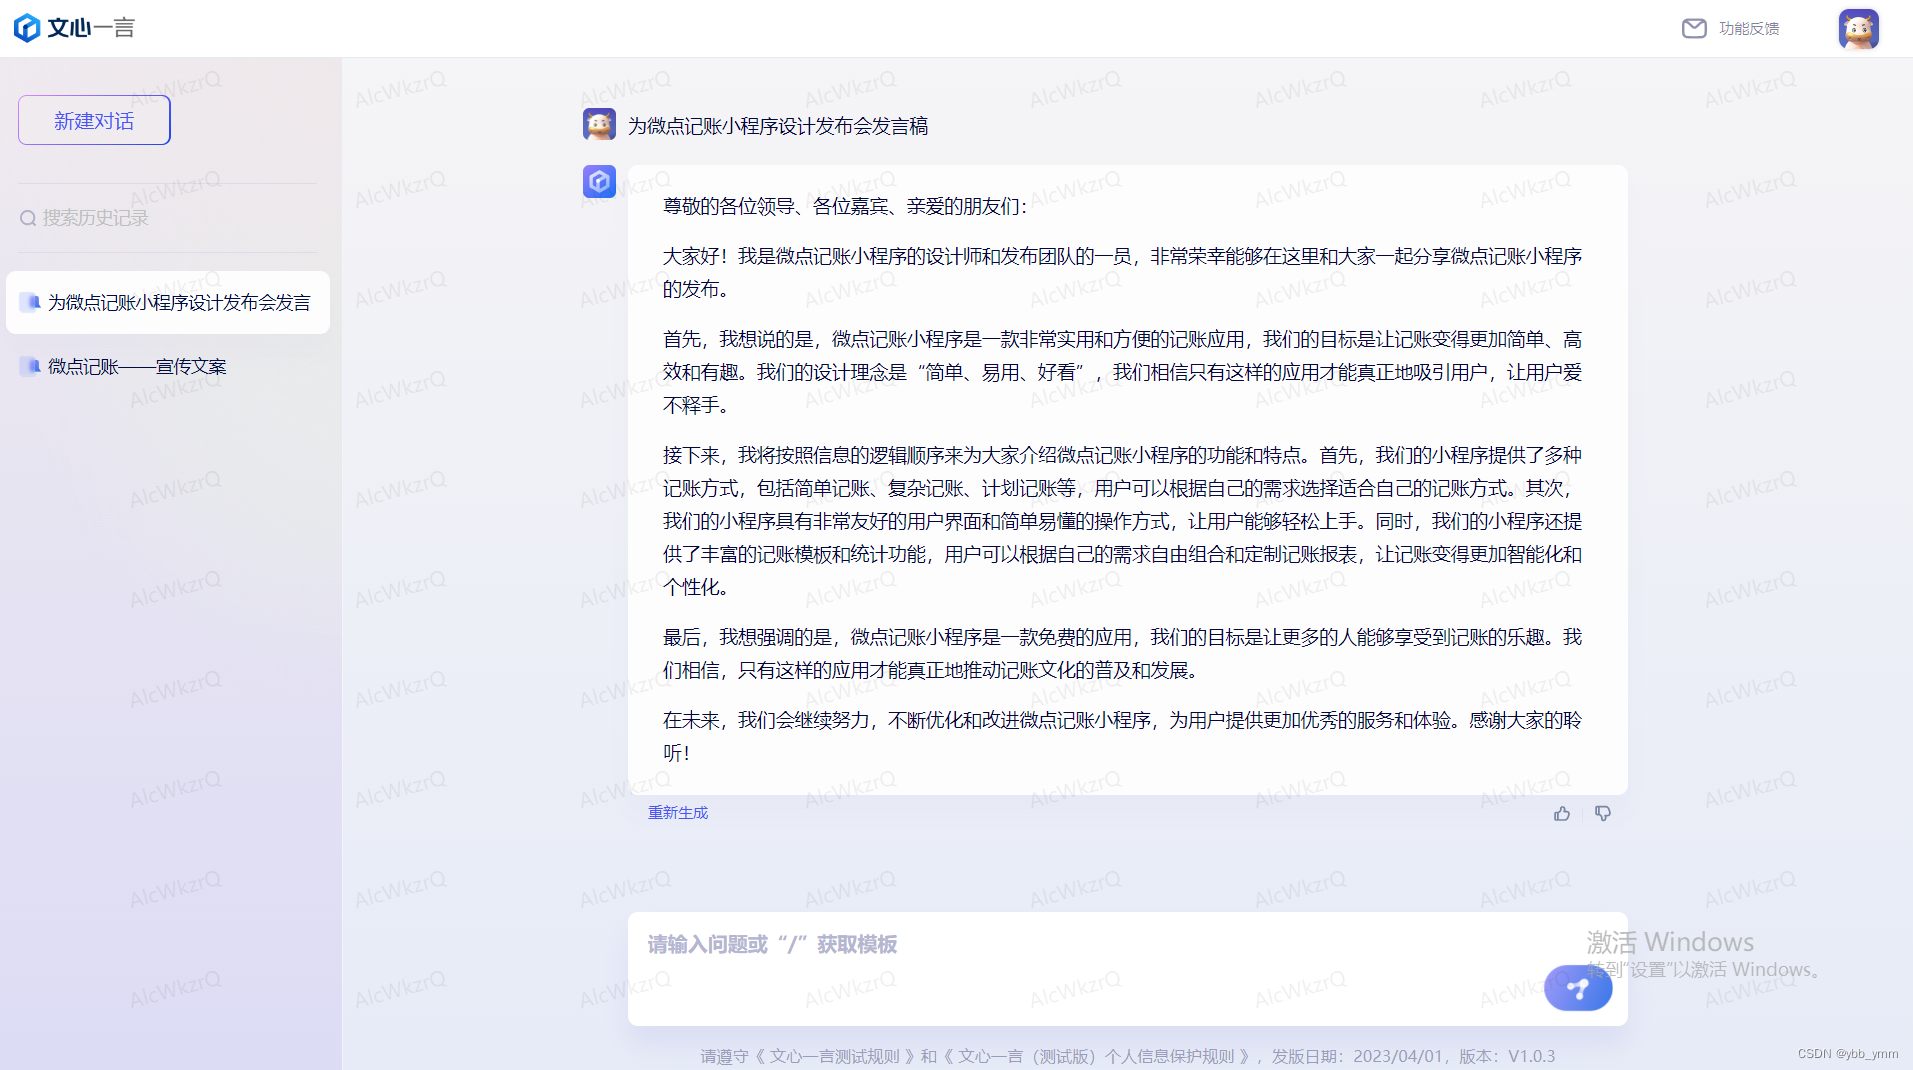
Task: Click user avatar next to the prompt message
Action: pos(599,124)
